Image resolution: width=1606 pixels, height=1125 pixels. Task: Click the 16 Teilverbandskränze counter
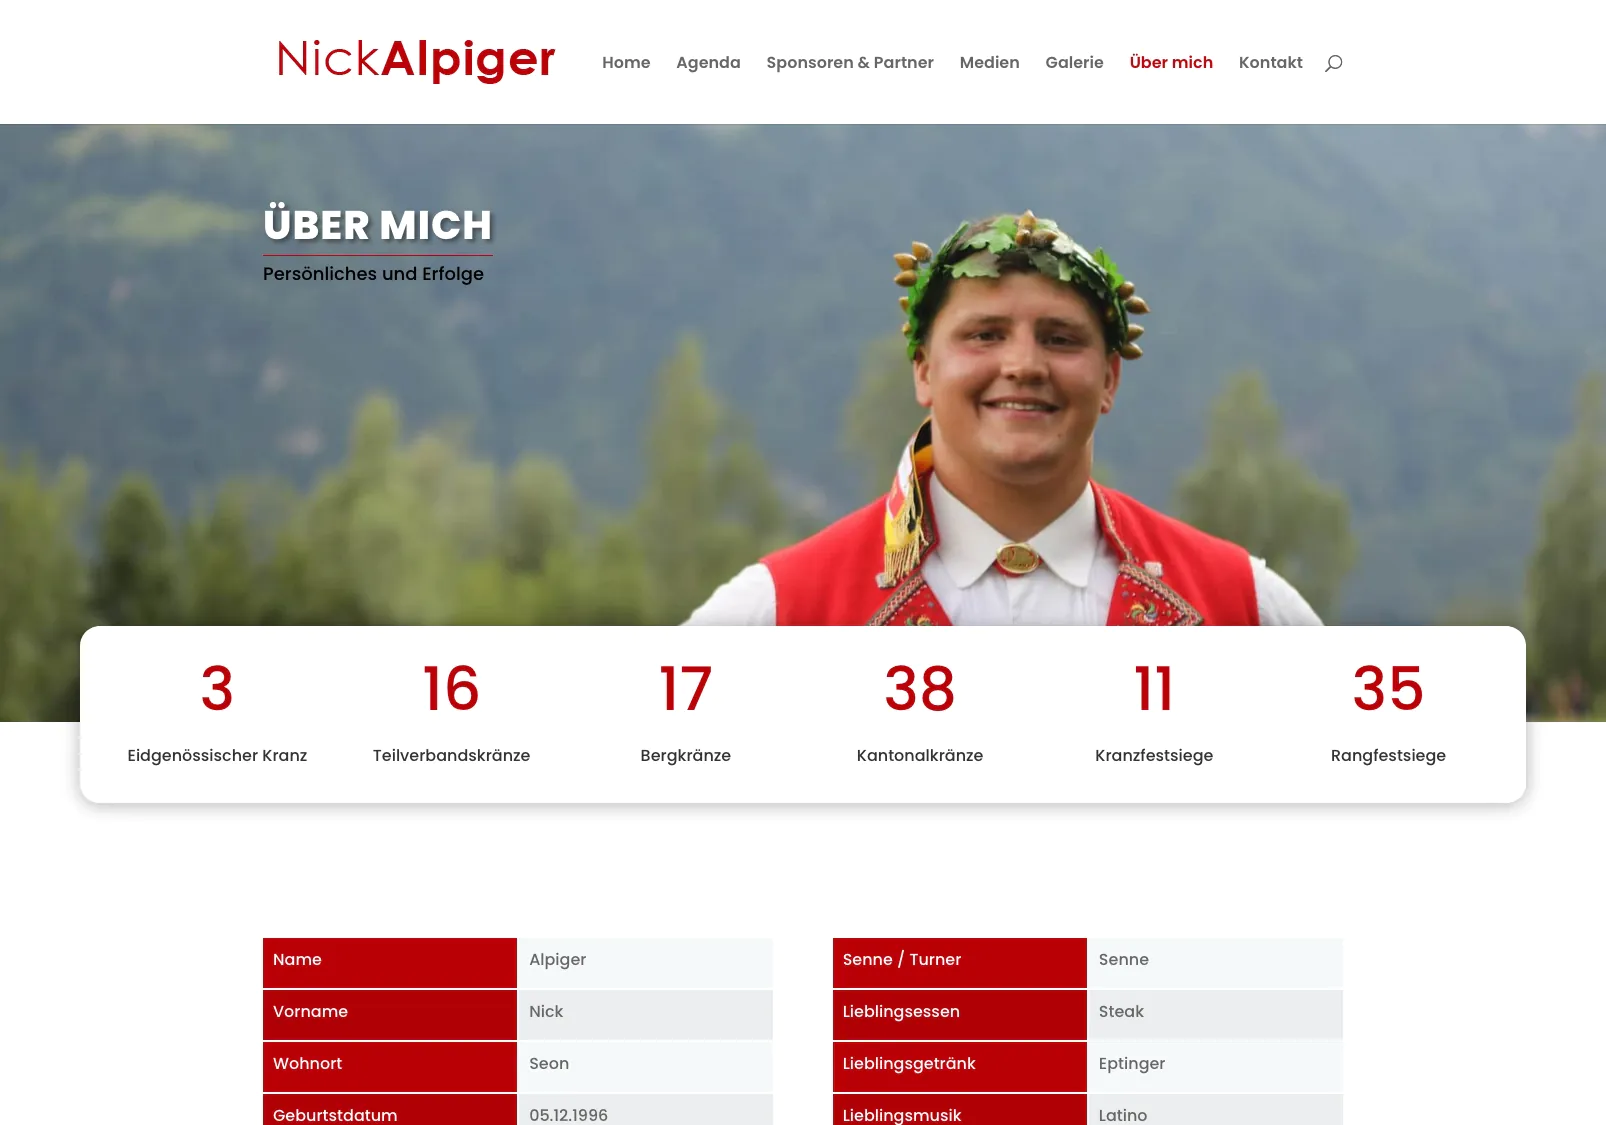[451, 712]
